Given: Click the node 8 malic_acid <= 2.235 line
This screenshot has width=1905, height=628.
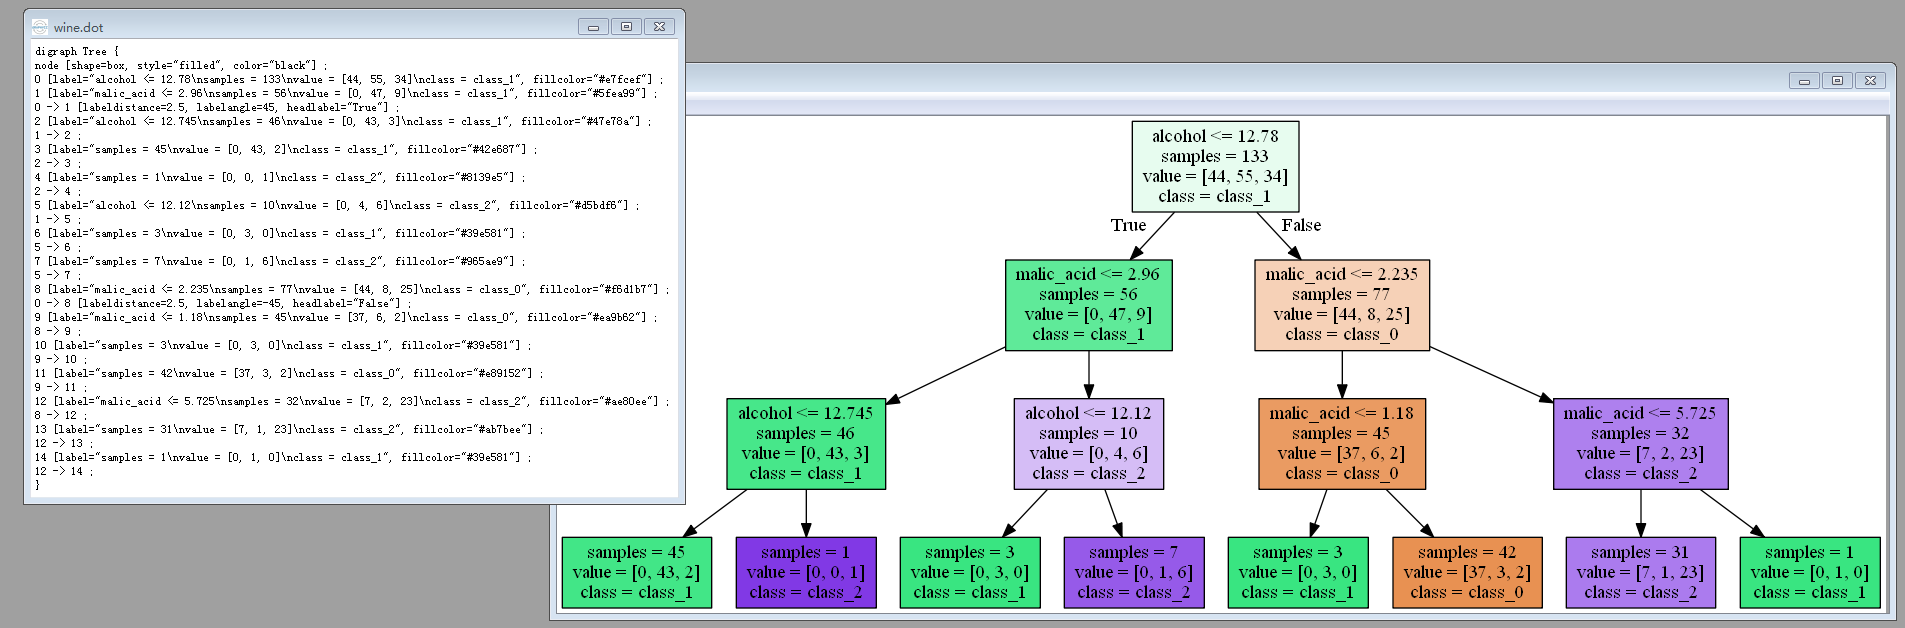Looking at the screenshot, I should point(352,289).
